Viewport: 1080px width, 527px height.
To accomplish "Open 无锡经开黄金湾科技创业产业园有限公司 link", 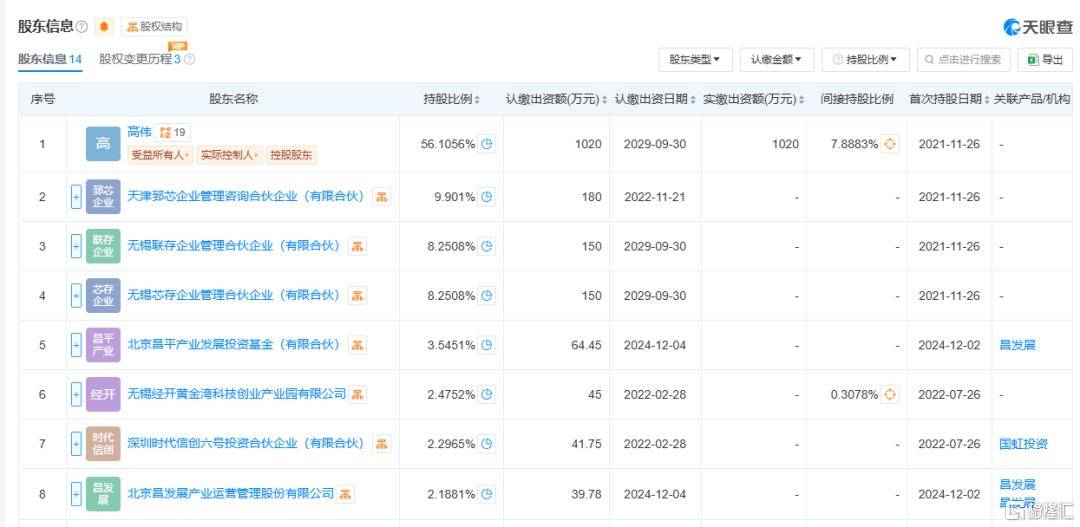I will (236, 394).
